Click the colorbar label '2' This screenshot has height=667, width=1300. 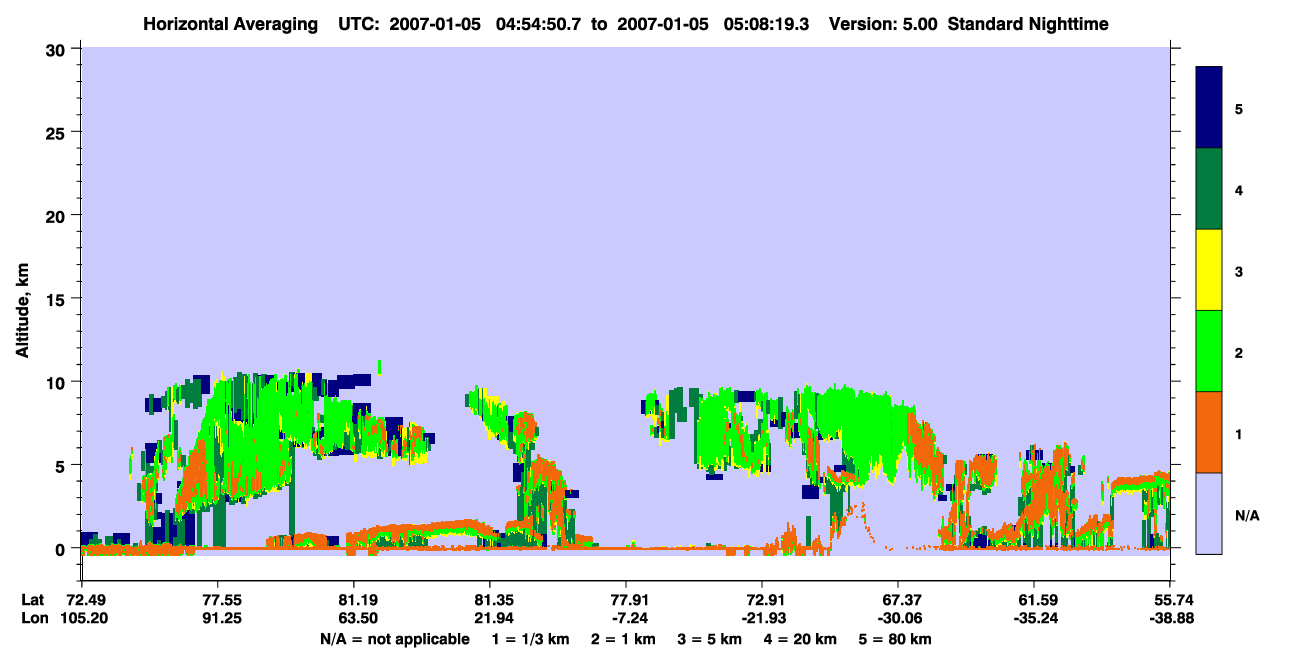point(1239,352)
